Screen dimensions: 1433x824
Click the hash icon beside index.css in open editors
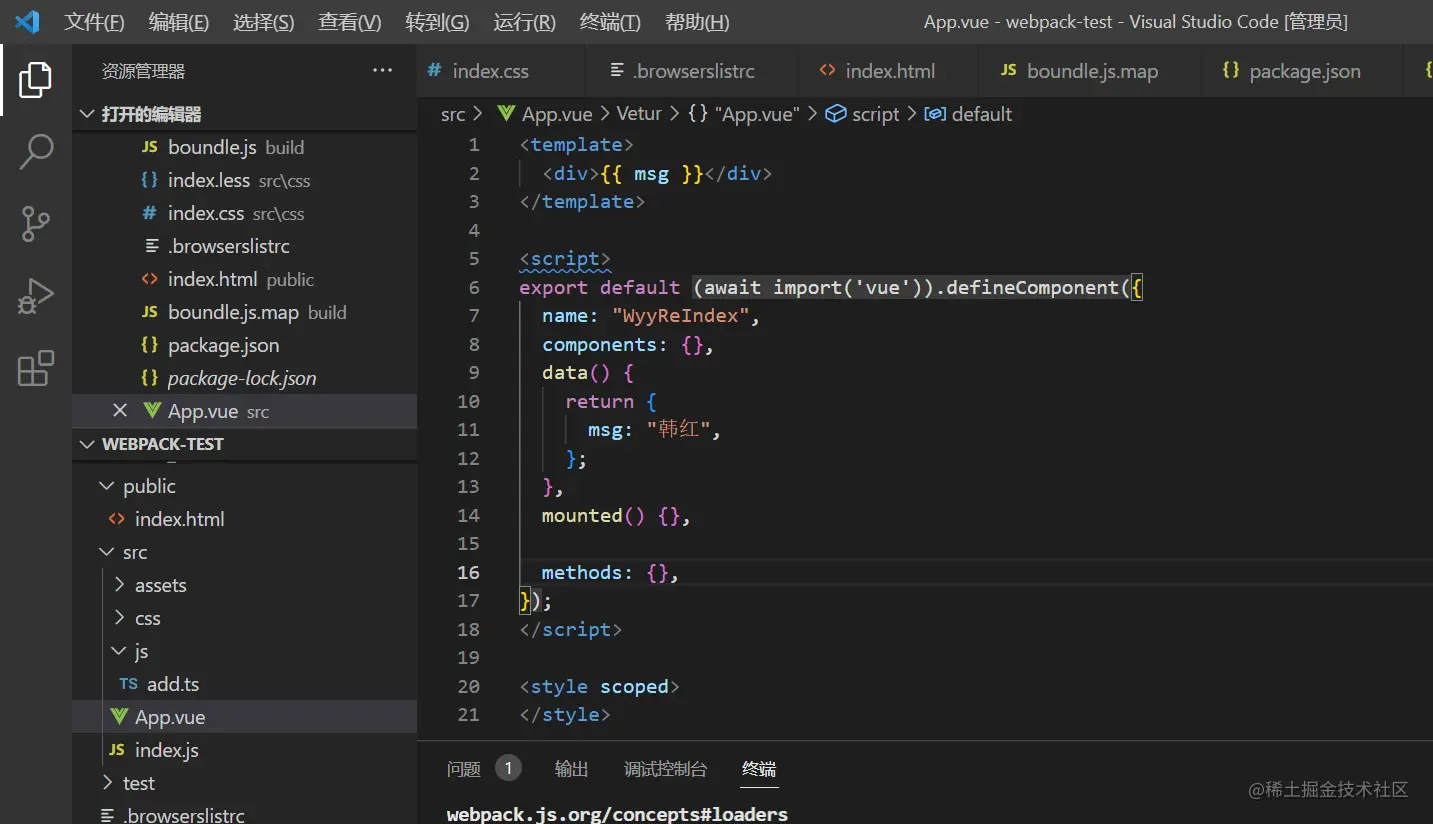(x=150, y=213)
